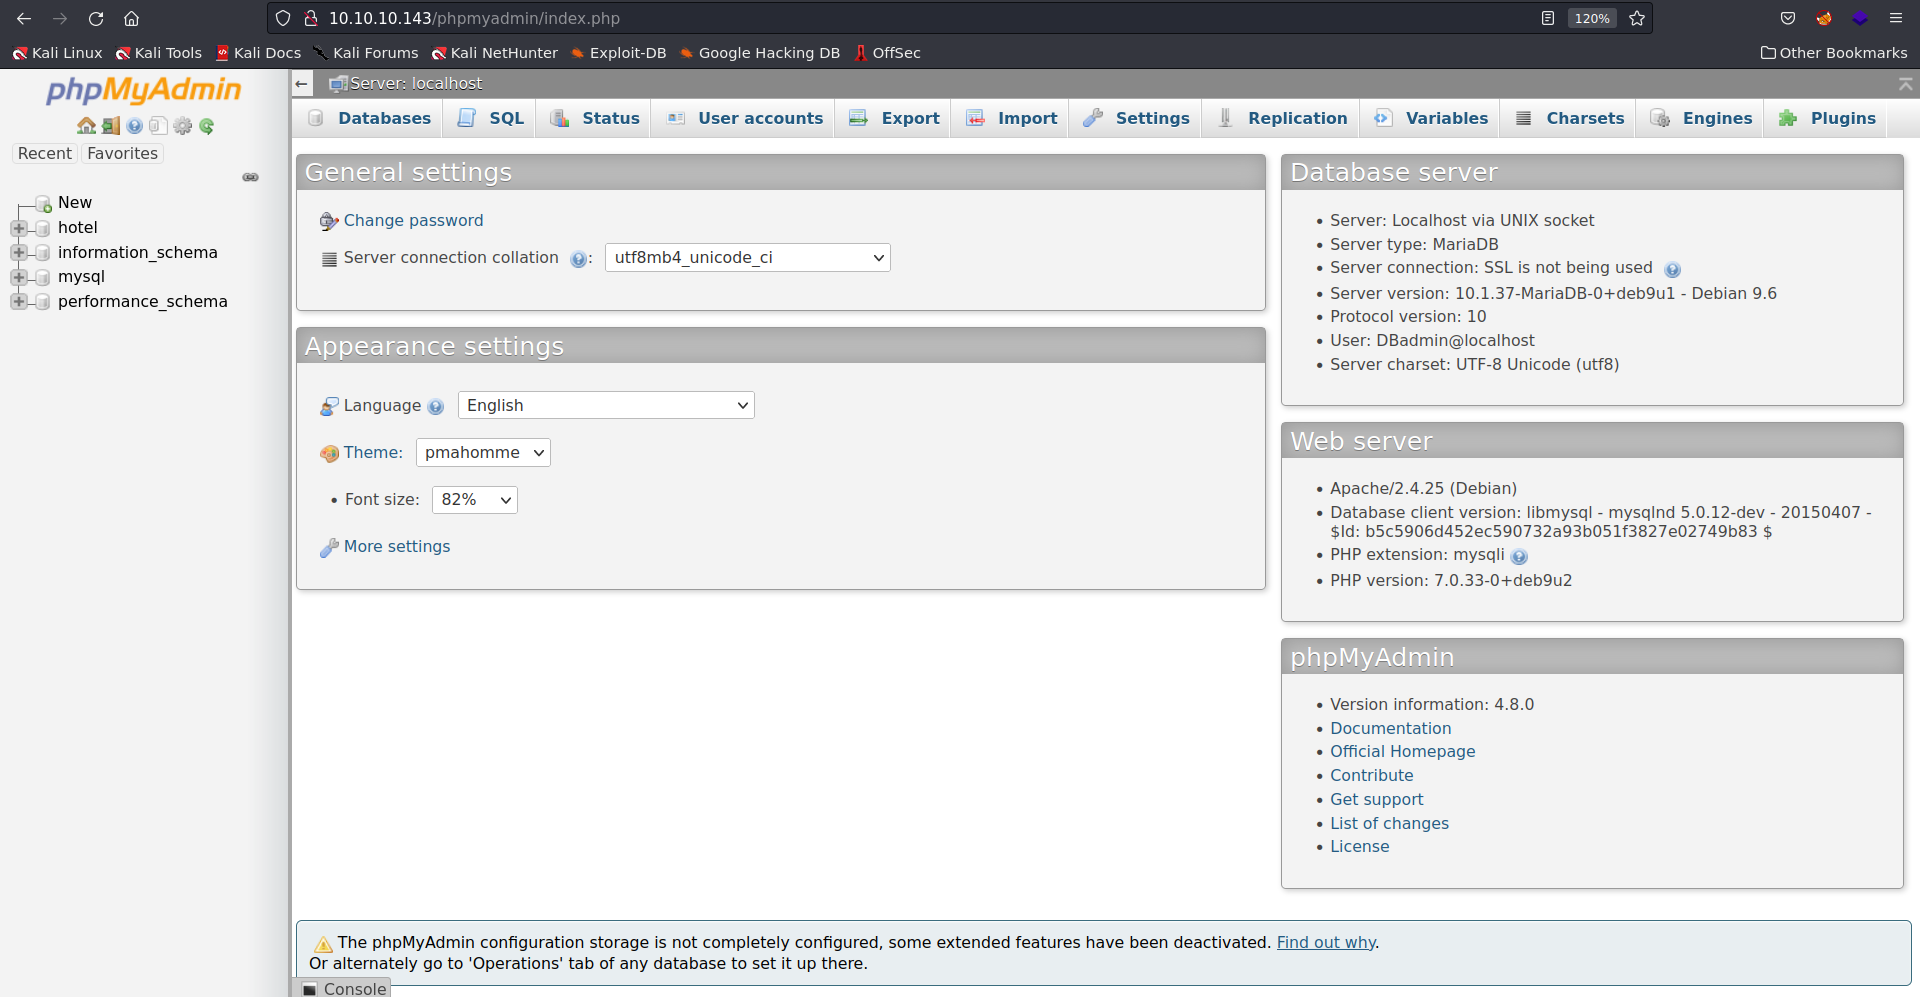Click the performance_schema database cylinder icon
1920x997 pixels.
click(x=42, y=302)
